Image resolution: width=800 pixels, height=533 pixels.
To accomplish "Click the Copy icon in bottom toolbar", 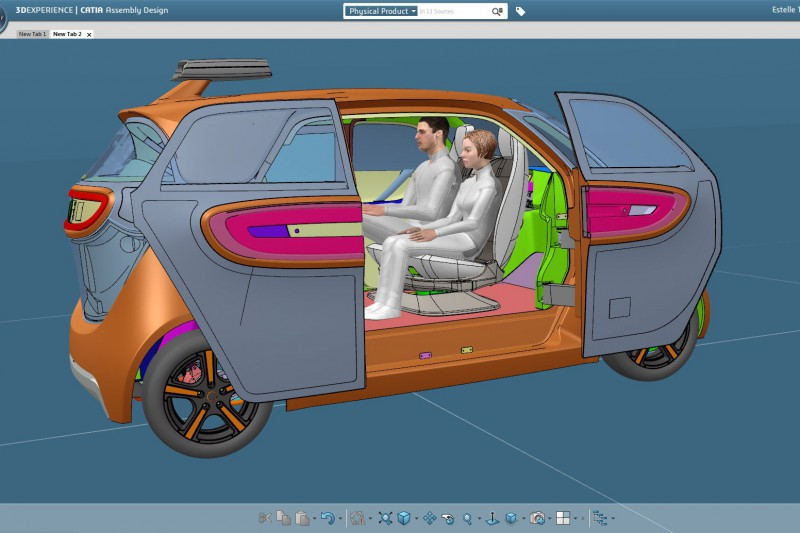I will [284, 517].
